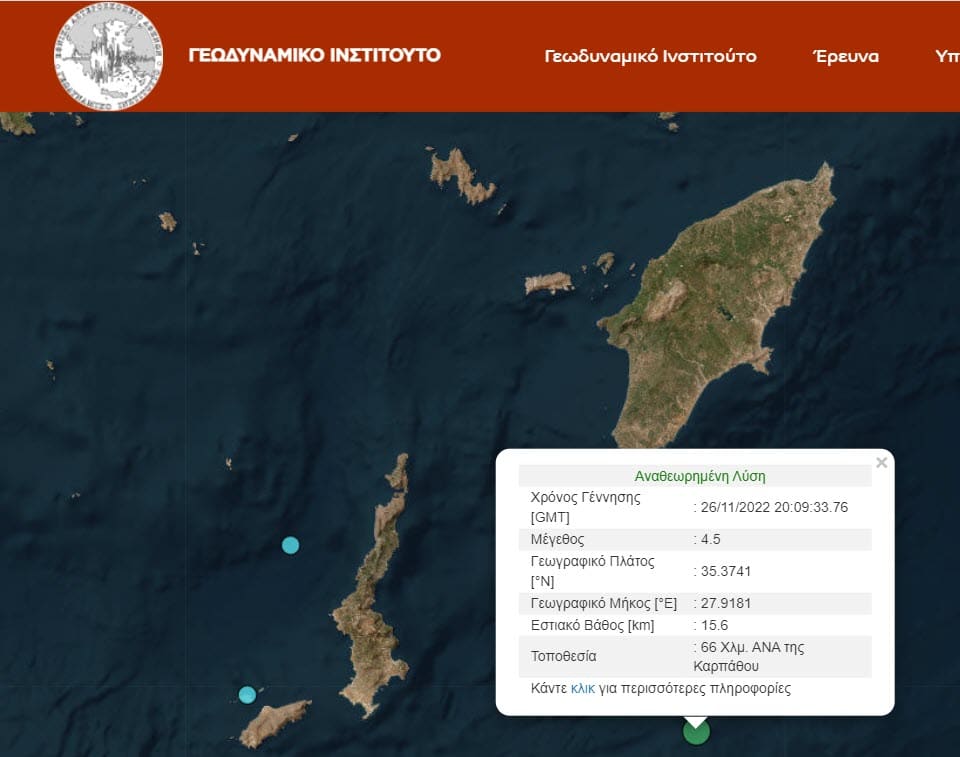Click the 'Αναθεωρημένη Λύση' popup heading
Image resolution: width=960 pixels, height=757 pixels.
pyautogui.click(x=700, y=476)
